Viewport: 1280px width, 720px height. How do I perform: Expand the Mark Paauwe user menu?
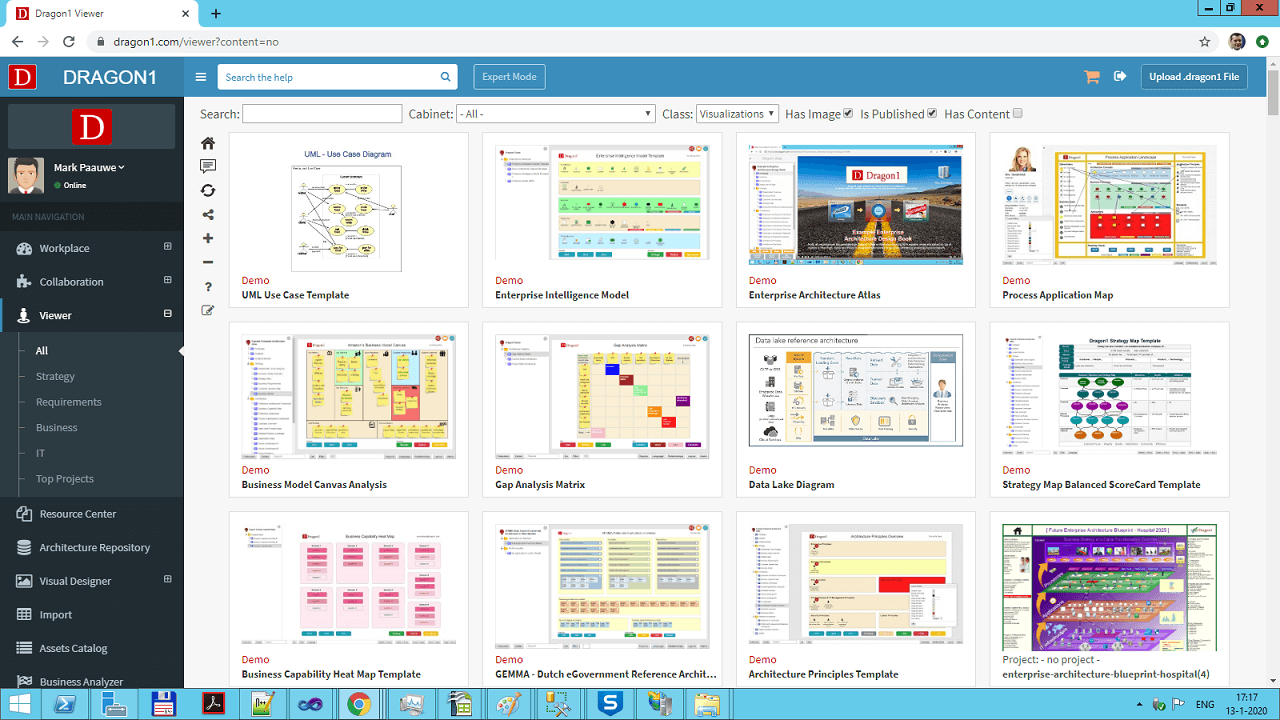89,168
